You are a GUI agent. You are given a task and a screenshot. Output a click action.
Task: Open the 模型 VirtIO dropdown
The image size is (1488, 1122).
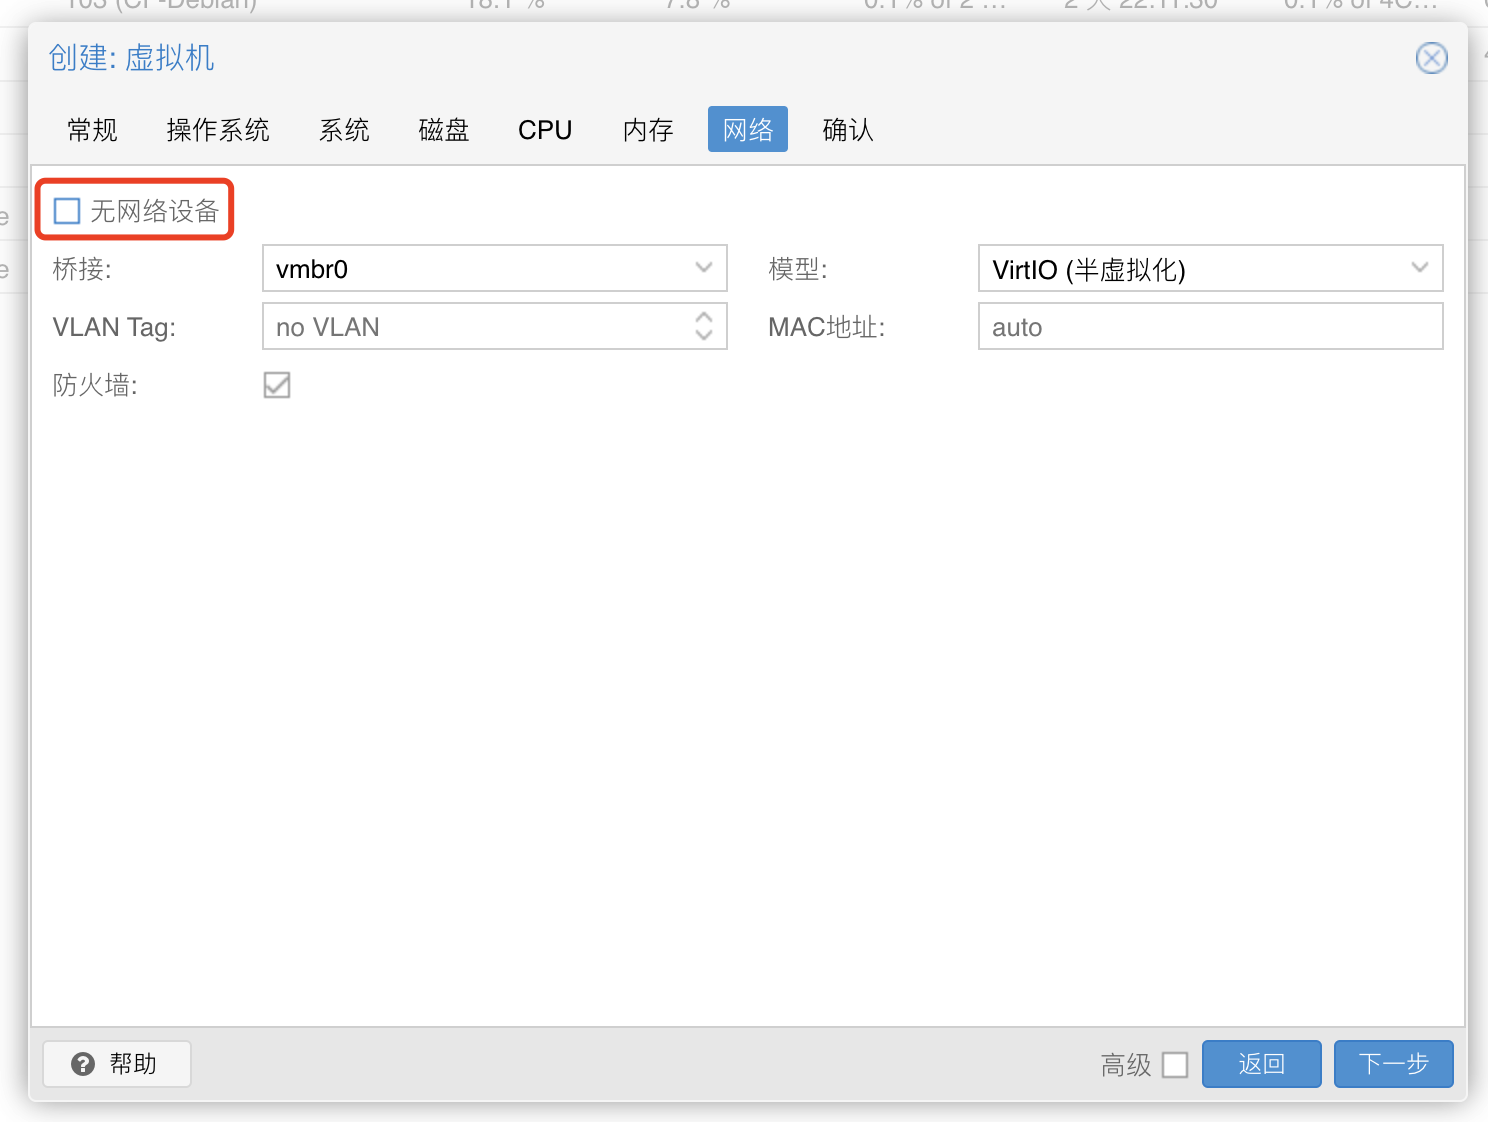(x=1420, y=268)
